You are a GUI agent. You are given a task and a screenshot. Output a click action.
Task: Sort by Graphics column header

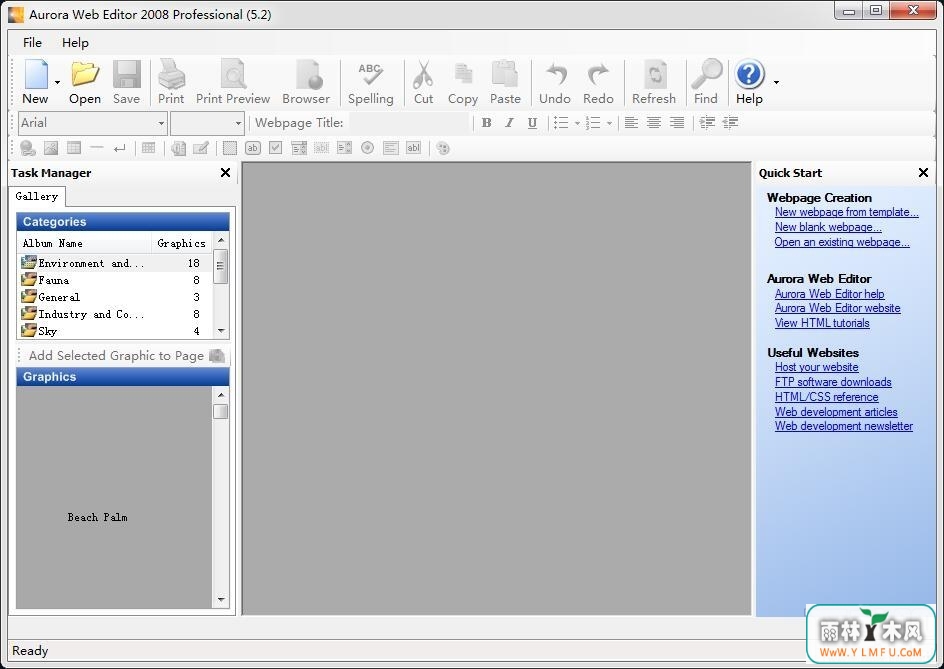tap(181, 243)
